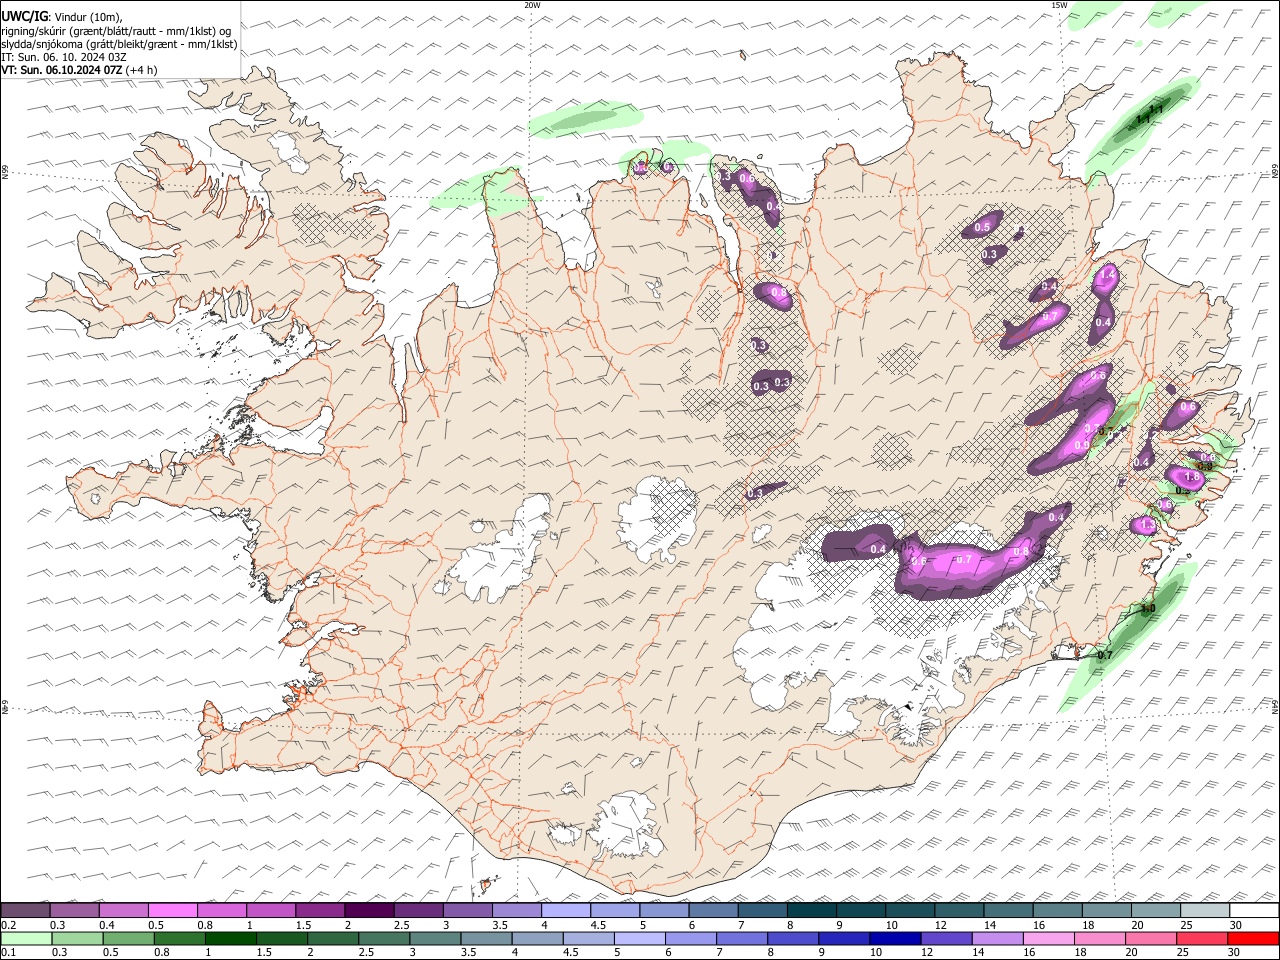Select the dark teal 8 snow-scale swatch
Image resolution: width=1280 pixels, height=960 pixels.
click(812, 911)
